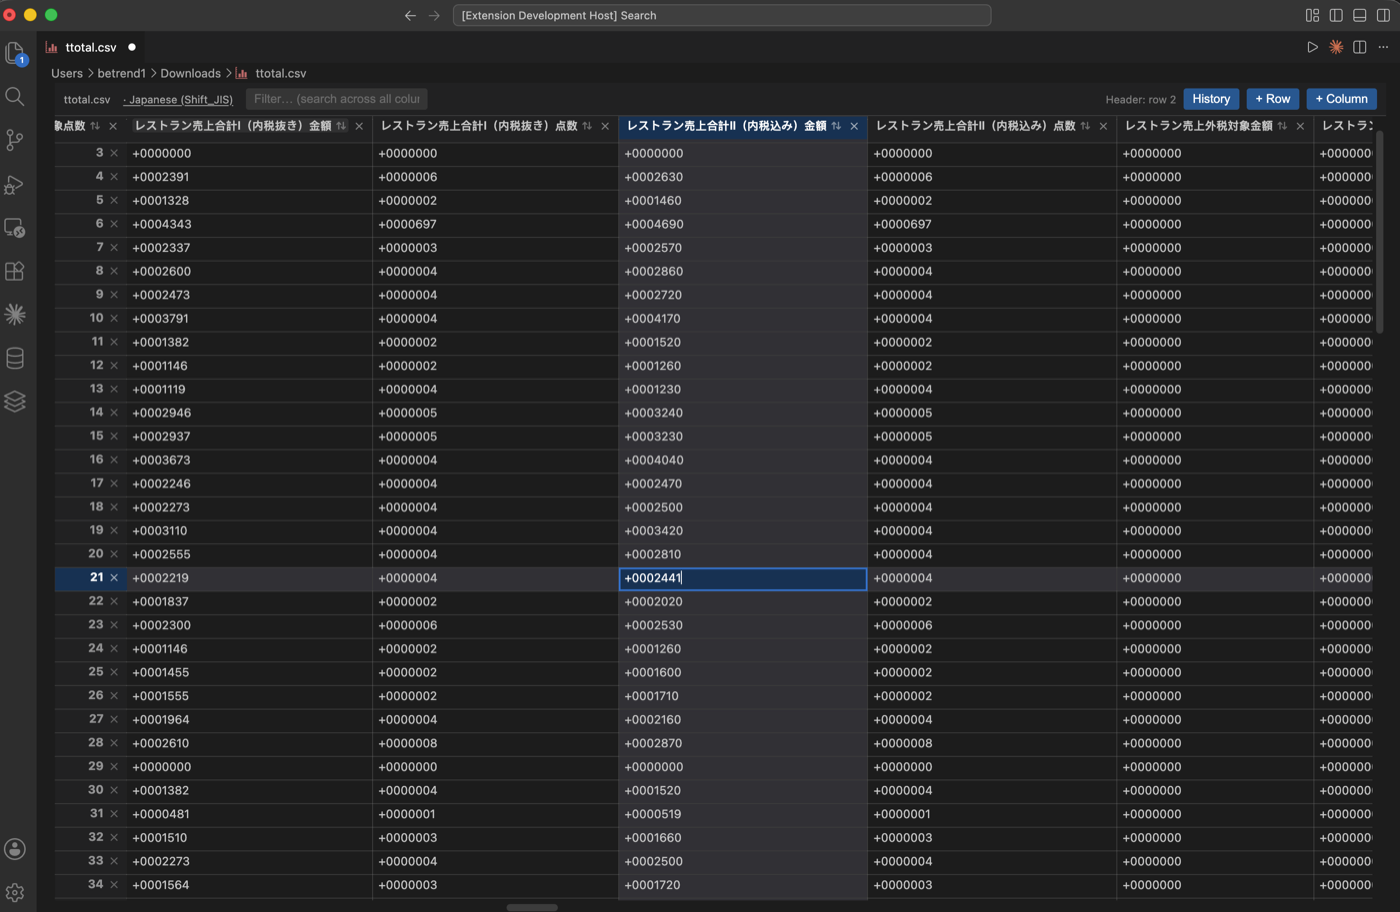This screenshot has width=1400, height=912.
Task: Toggle the secondary side bar
Action: [x=1384, y=15]
